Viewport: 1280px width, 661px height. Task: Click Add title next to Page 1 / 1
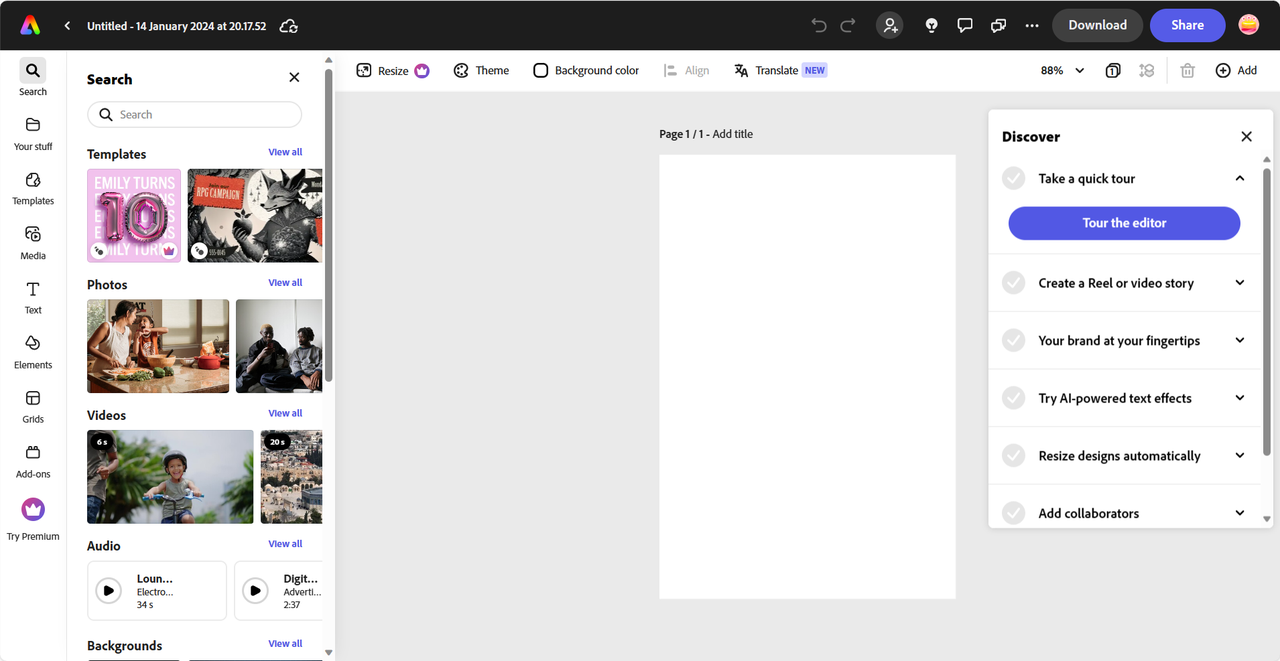click(733, 134)
